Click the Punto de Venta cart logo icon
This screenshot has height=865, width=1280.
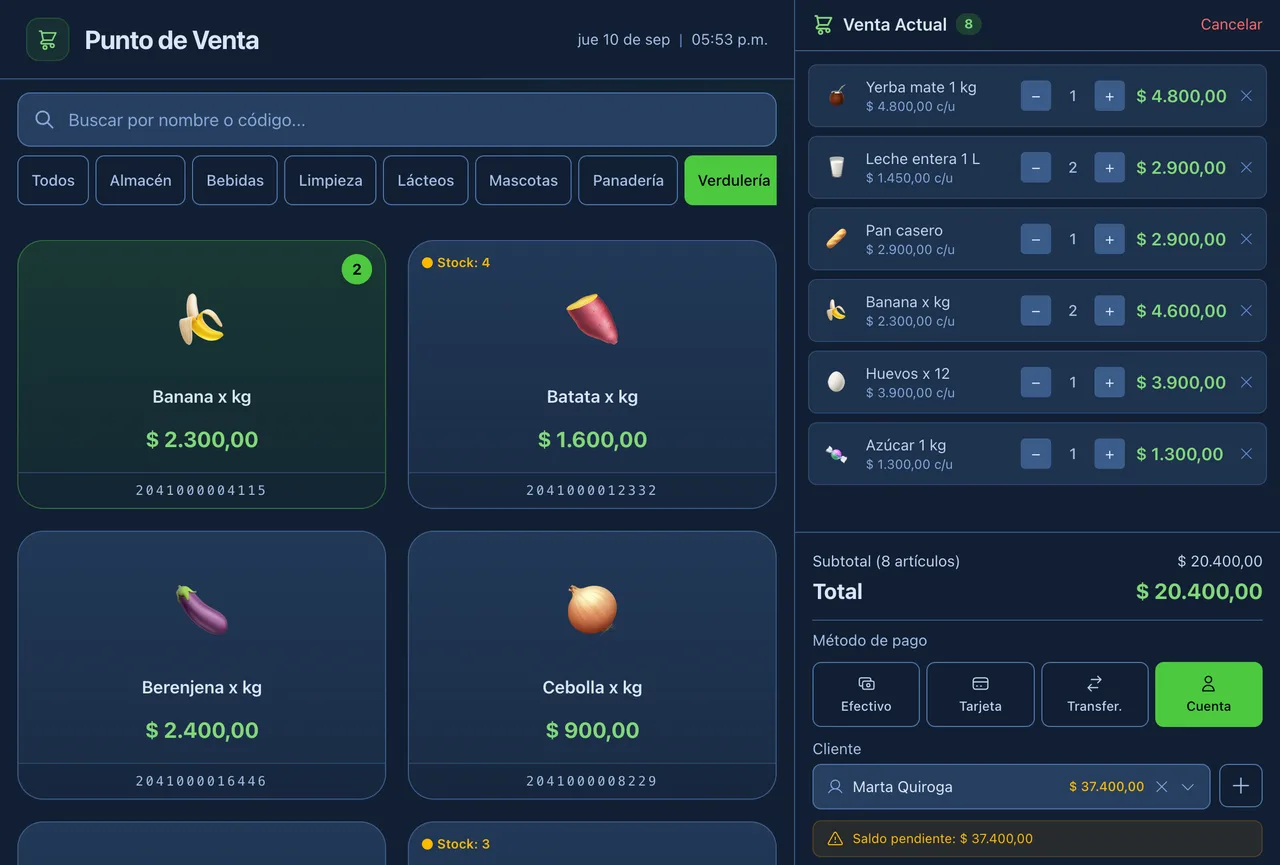pyautogui.click(x=47, y=40)
